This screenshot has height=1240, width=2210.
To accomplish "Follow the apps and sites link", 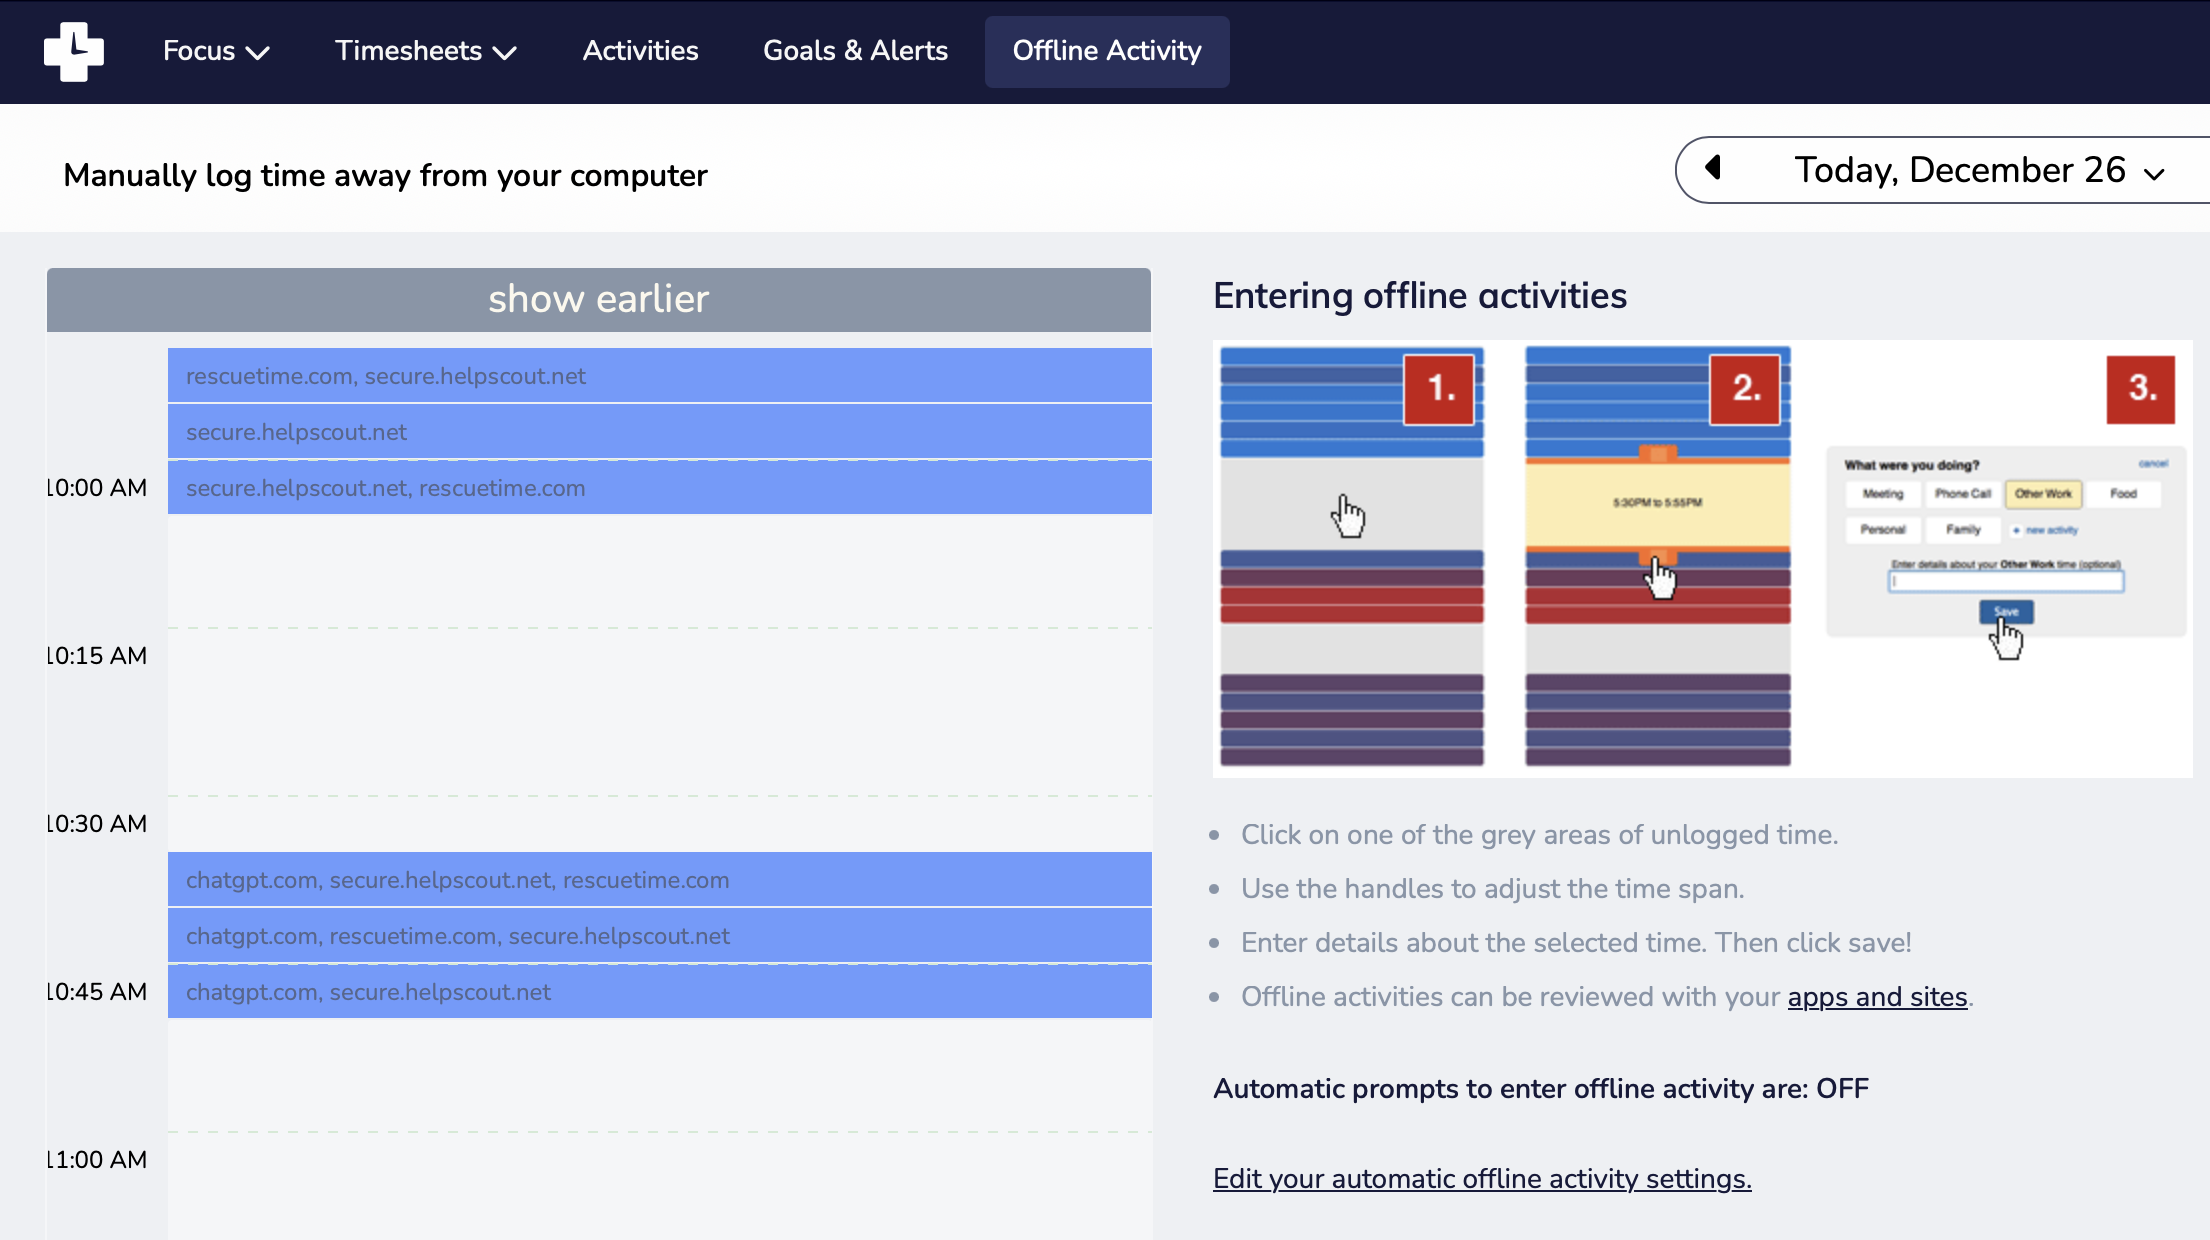I will point(1877,997).
